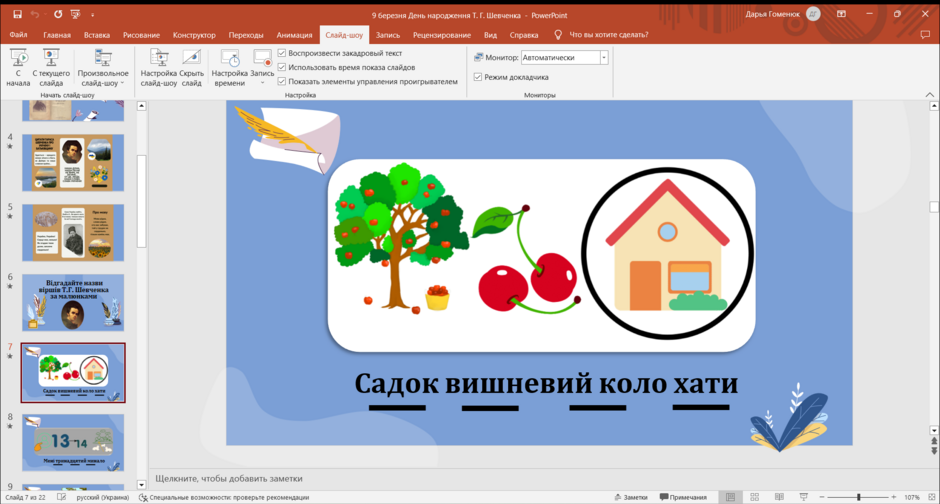Viewport: 940px width, 504px height.
Task: Toggle "Режим докладчика" checkbox
Action: (478, 77)
